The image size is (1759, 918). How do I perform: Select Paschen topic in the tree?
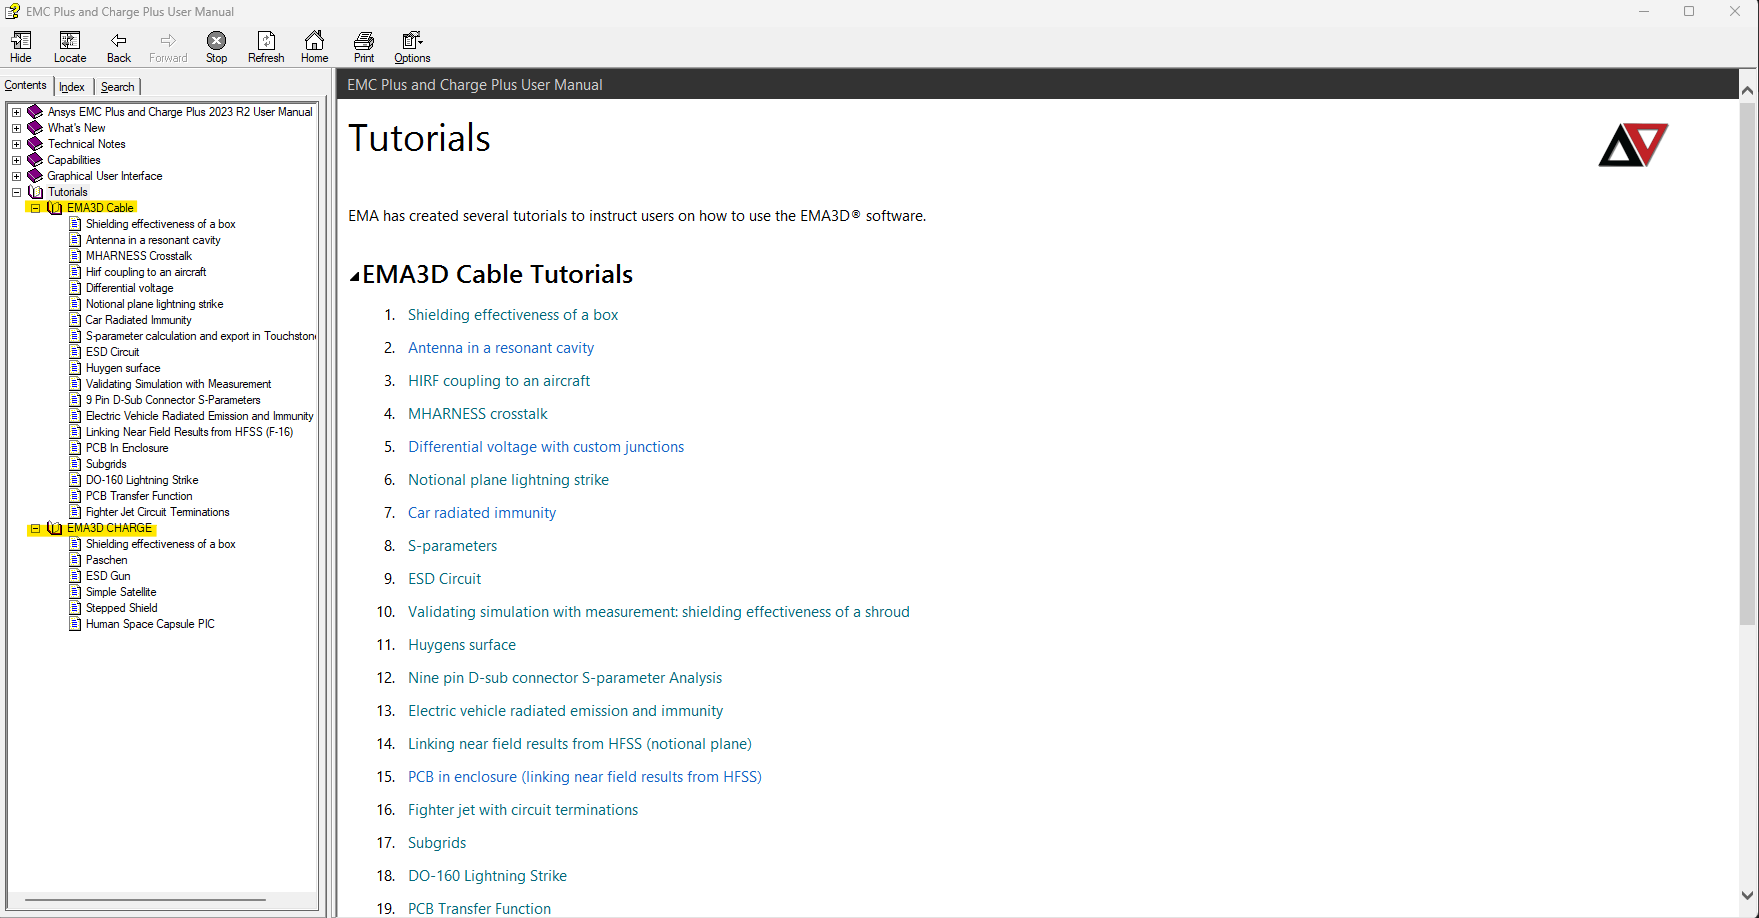pos(106,560)
